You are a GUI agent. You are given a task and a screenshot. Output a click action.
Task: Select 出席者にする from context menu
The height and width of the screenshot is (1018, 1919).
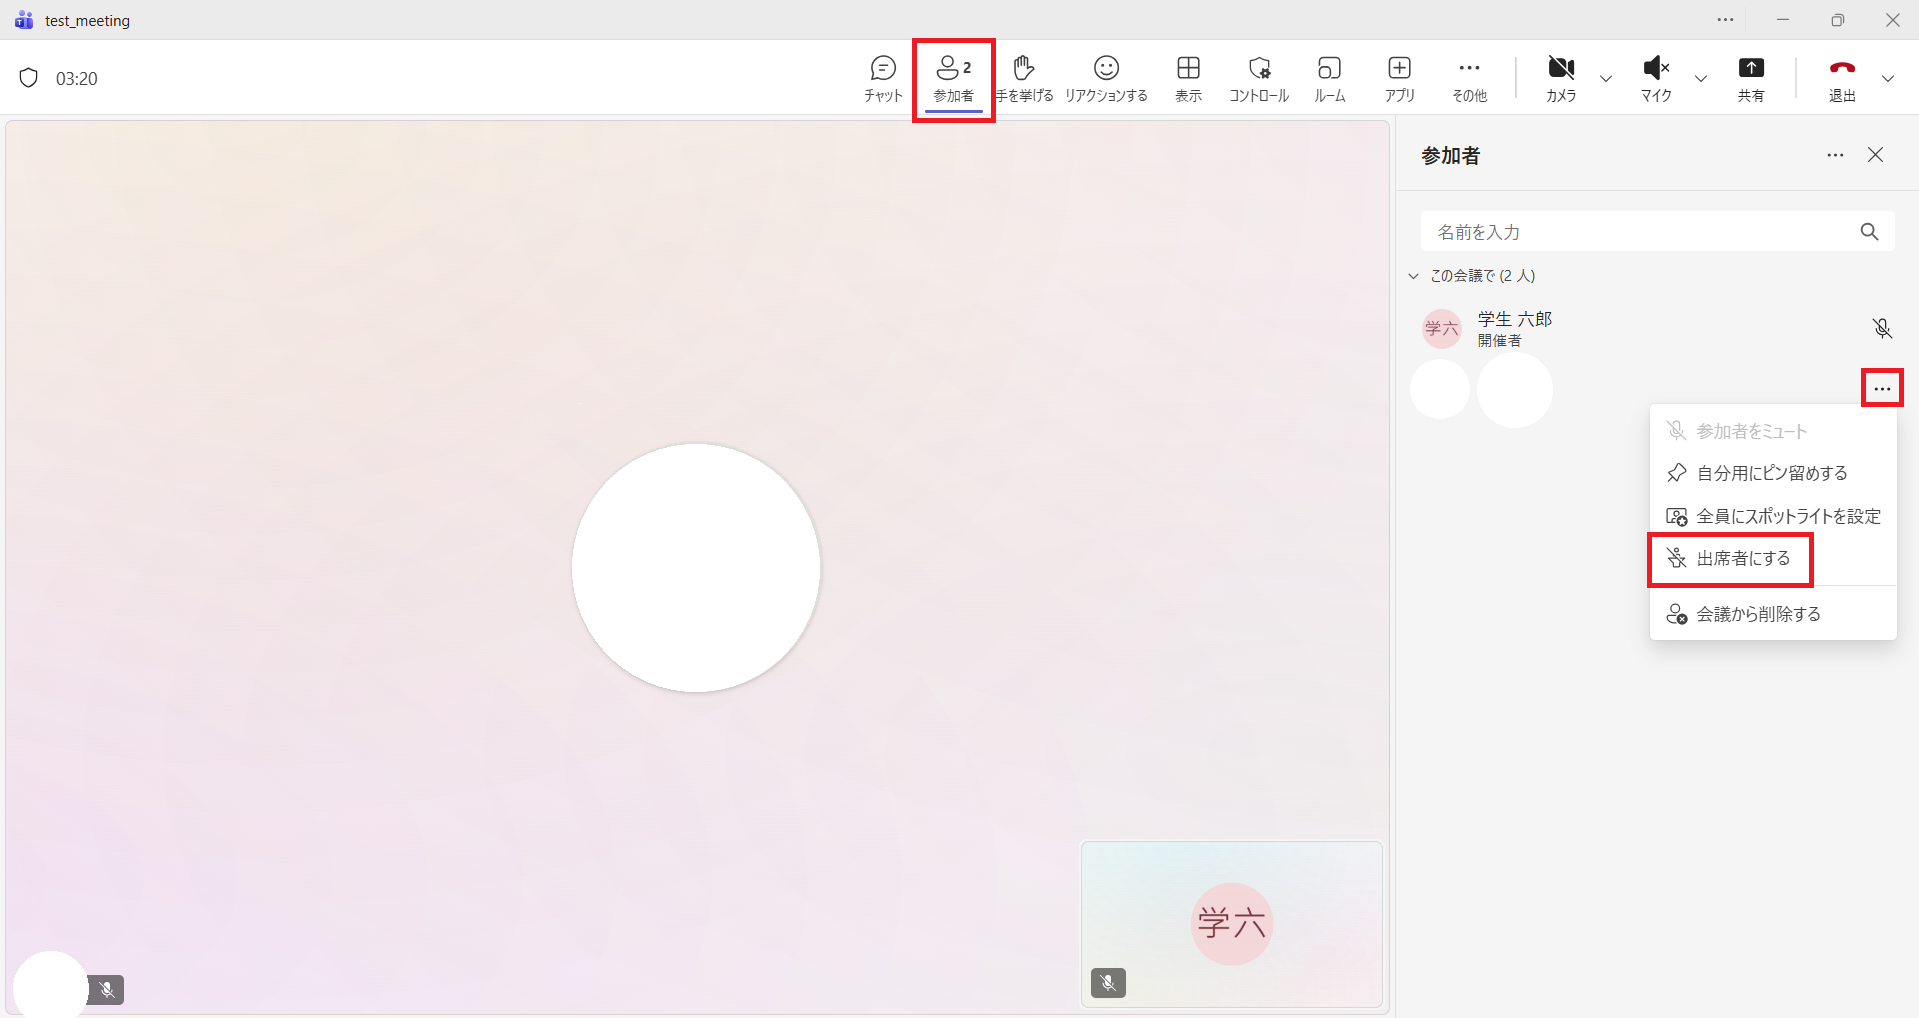(1742, 559)
